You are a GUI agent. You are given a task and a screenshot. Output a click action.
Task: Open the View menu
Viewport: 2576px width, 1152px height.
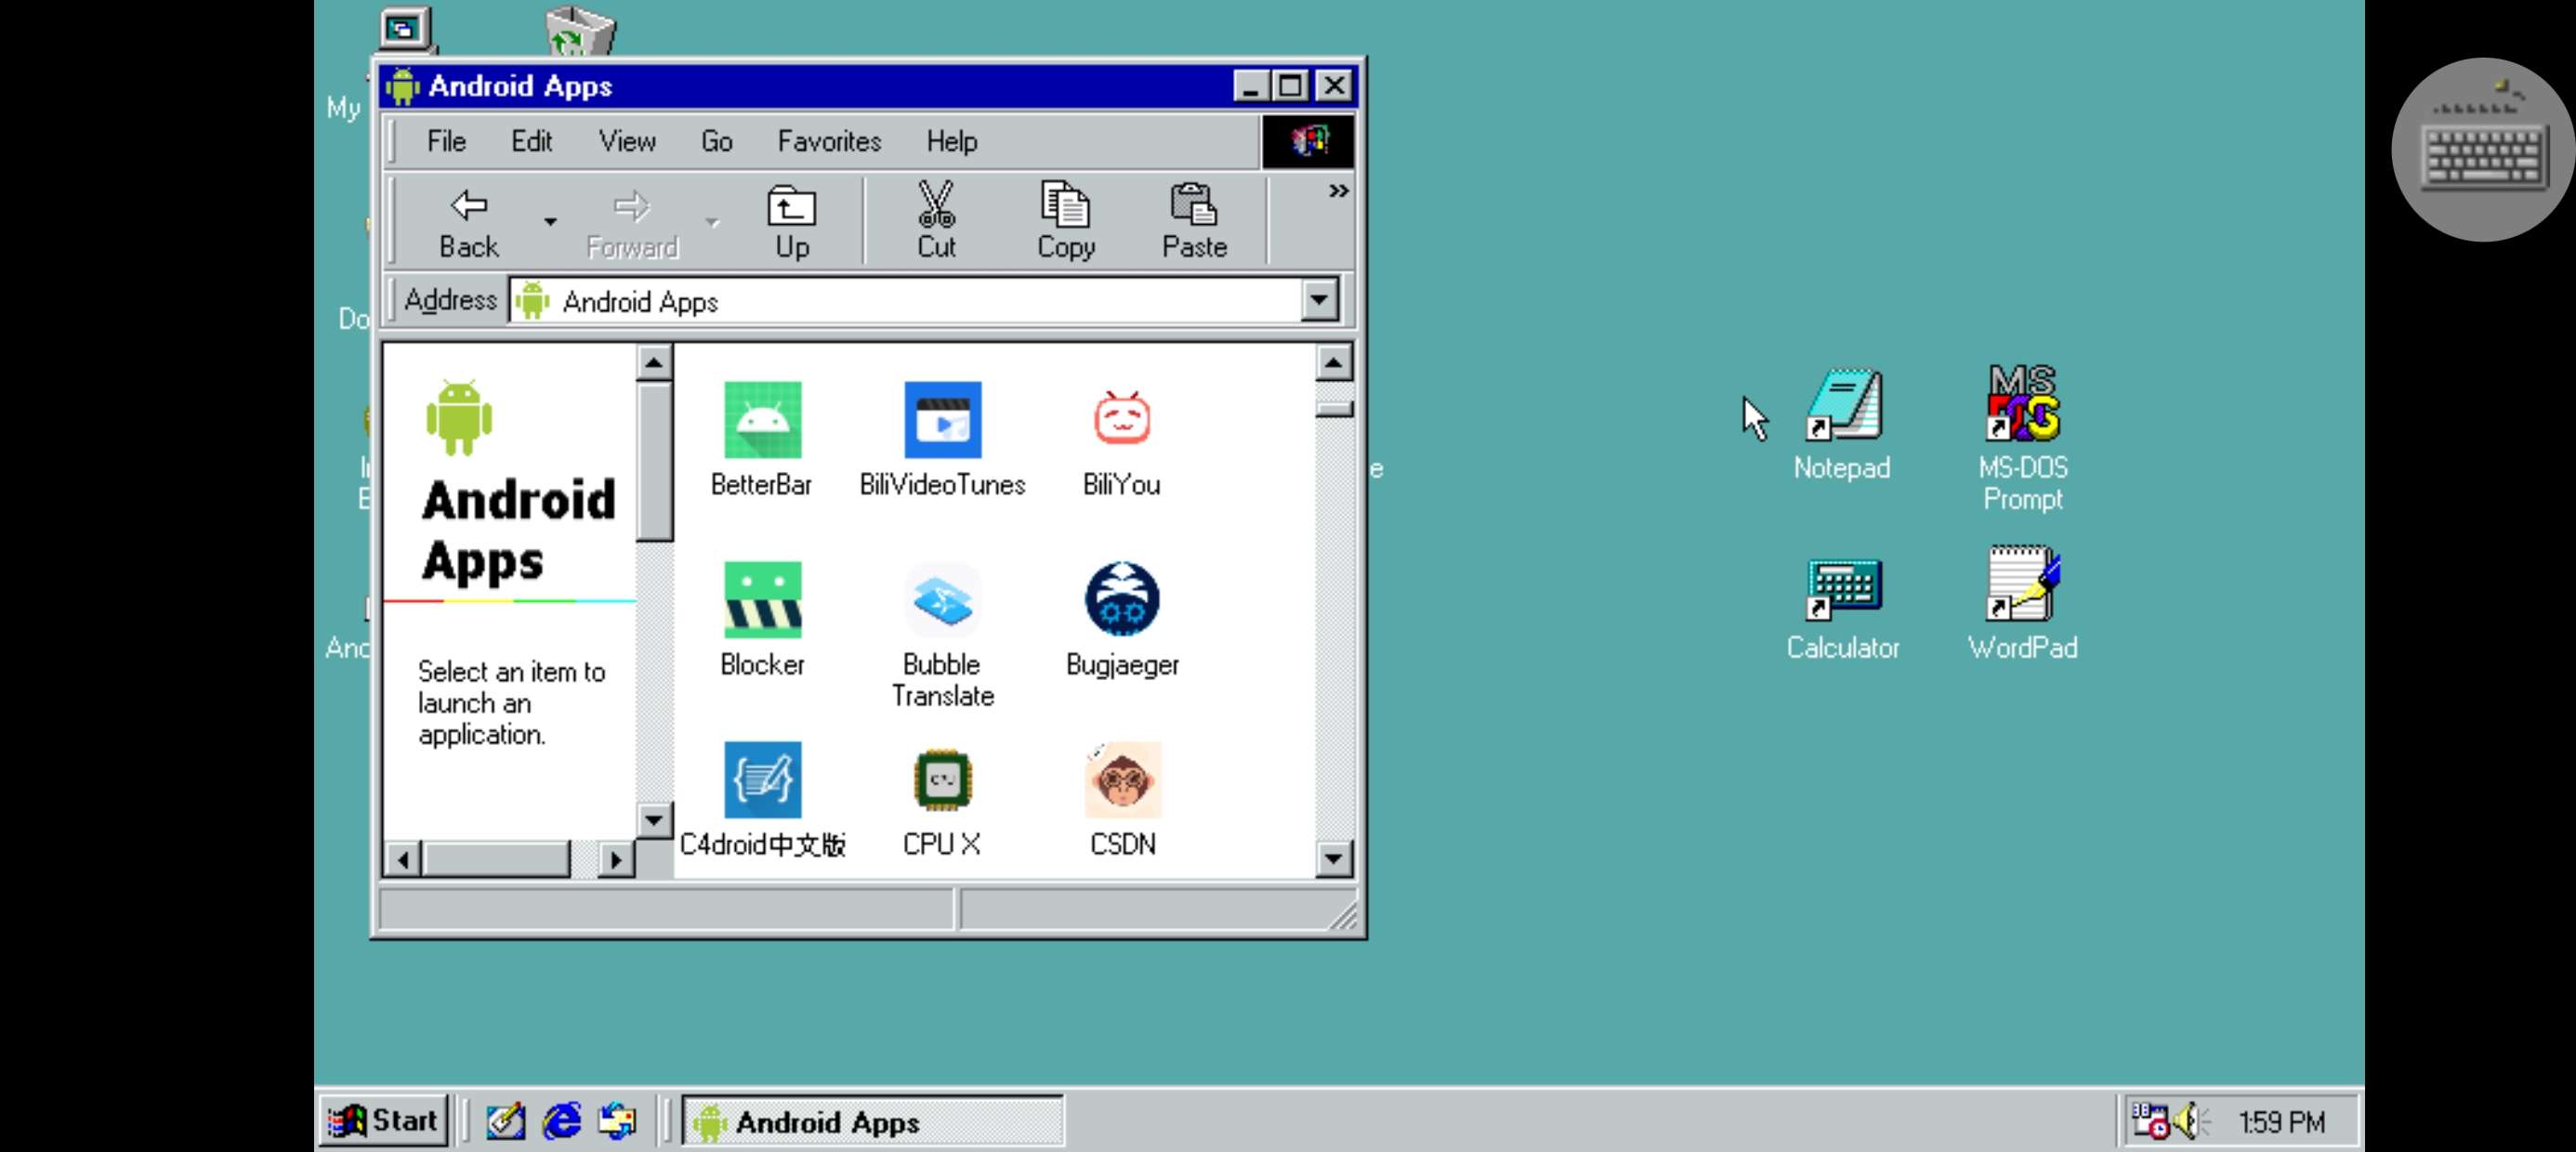pyautogui.click(x=626, y=142)
